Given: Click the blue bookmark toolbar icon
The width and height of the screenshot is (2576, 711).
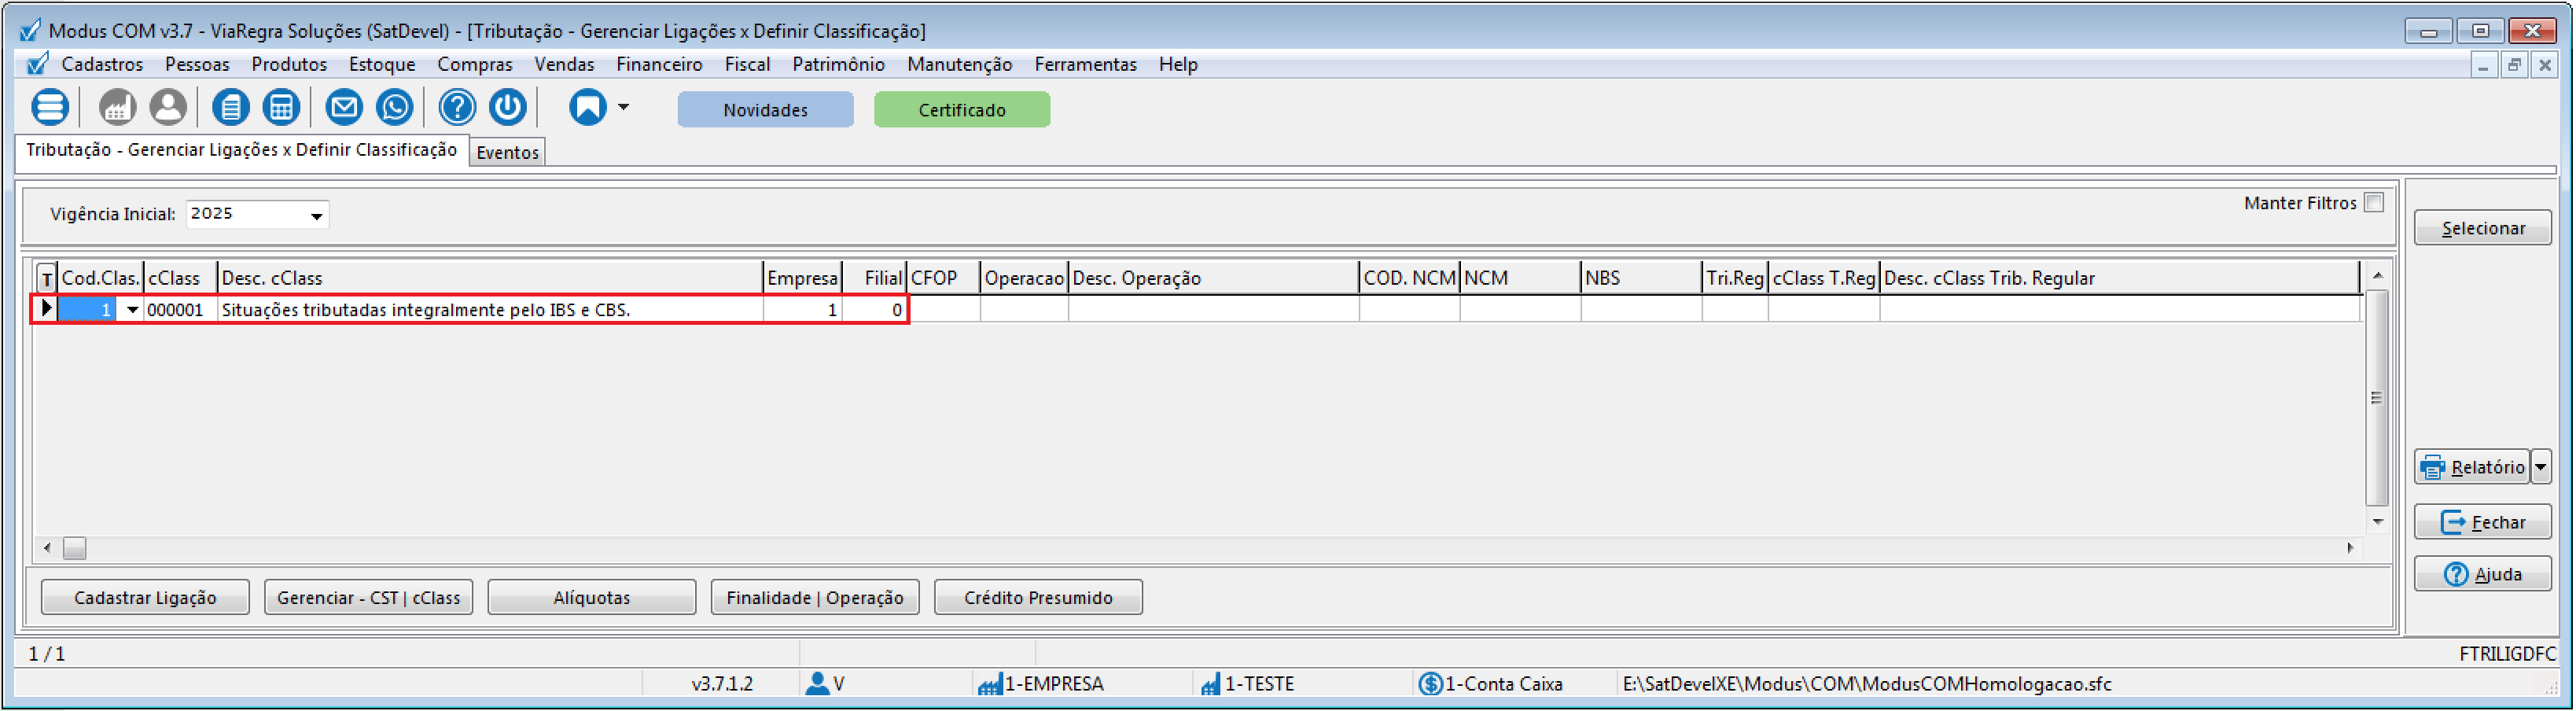Looking at the screenshot, I should [587, 107].
